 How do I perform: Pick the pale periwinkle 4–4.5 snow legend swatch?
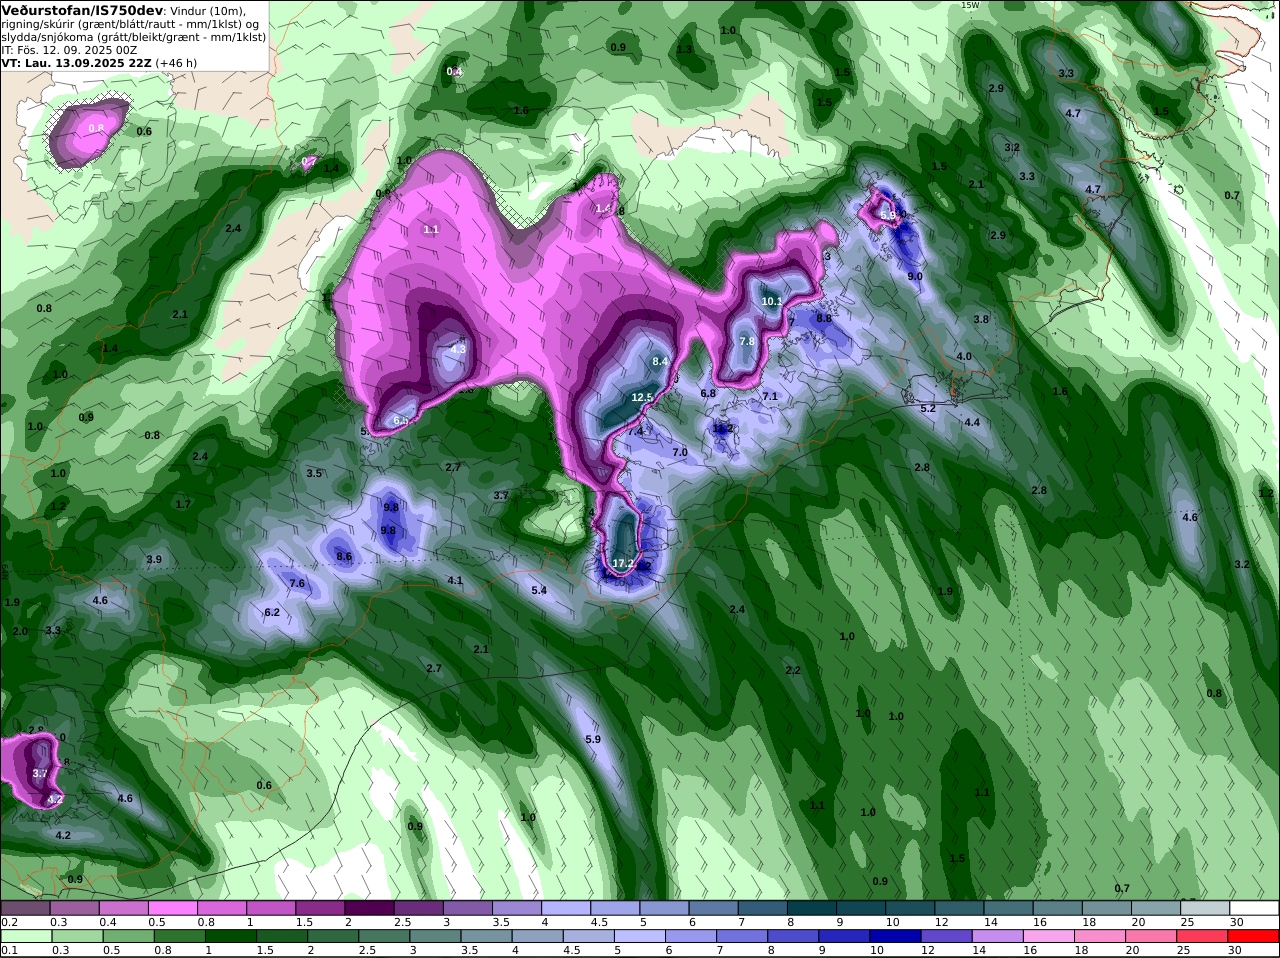pyautogui.click(x=566, y=908)
